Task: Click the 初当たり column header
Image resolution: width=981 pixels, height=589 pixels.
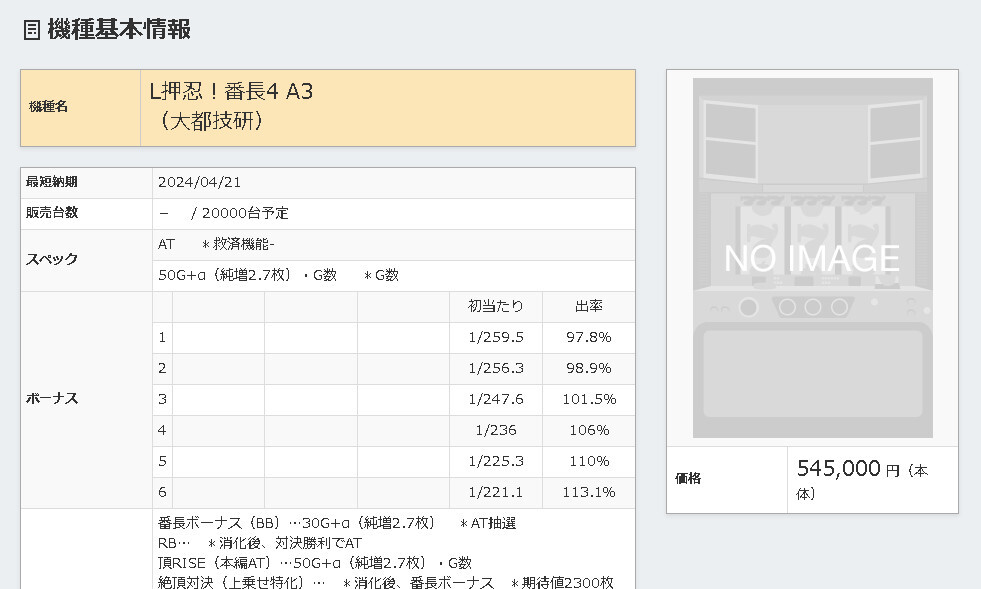Action: click(496, 307)
